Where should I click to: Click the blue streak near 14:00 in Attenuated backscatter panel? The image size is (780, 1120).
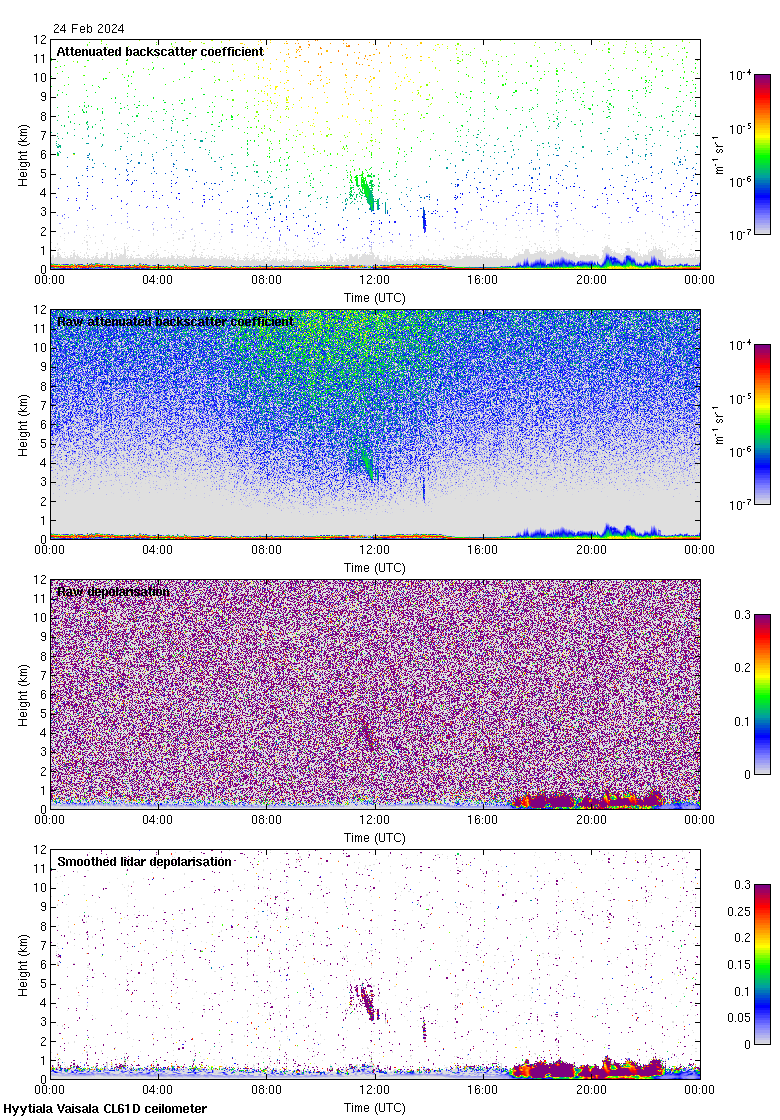coord(424,220)
